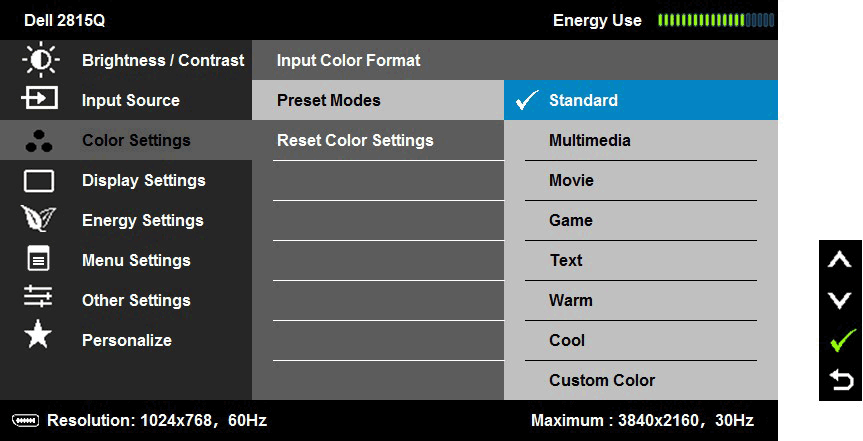Open Energy Settings menu label

(x=143, y=220)
